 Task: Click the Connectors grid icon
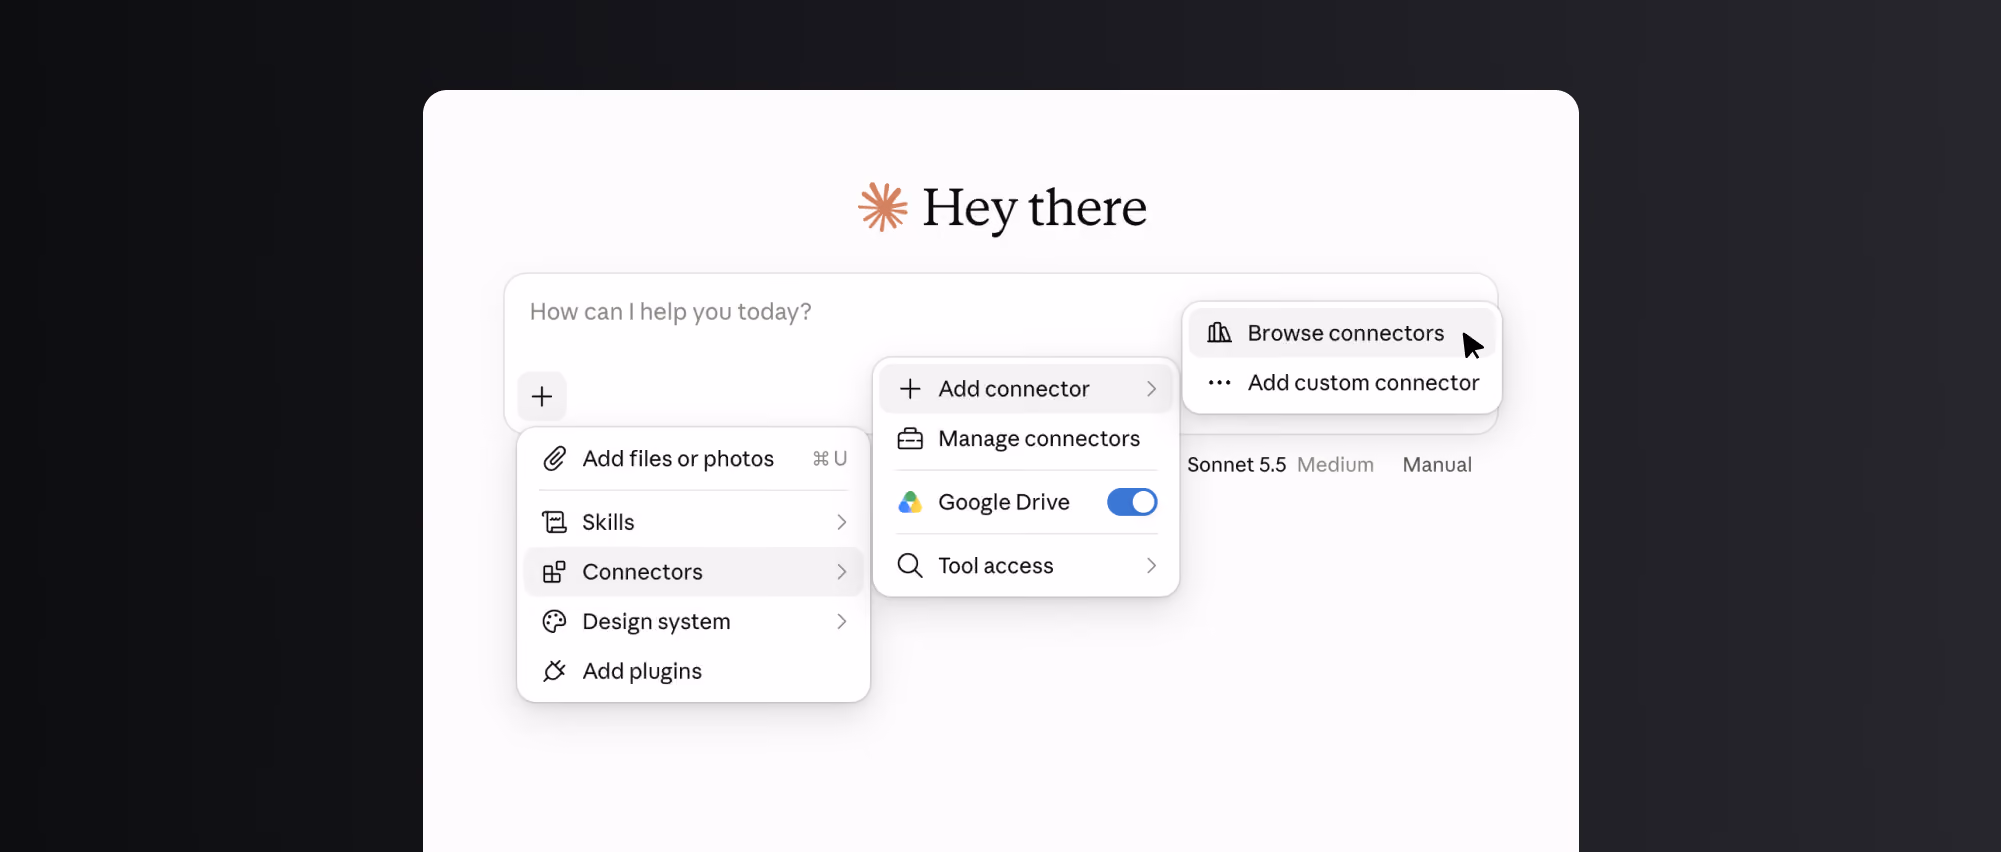554,572
